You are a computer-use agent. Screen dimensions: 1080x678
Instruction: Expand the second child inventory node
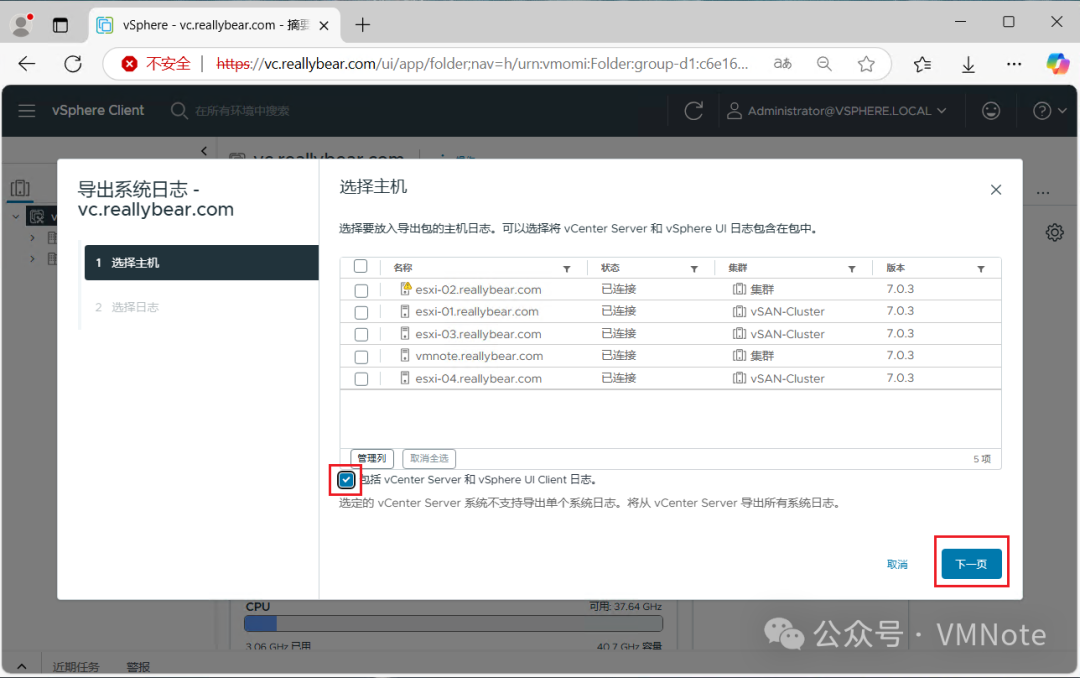(x=32, y=259)
